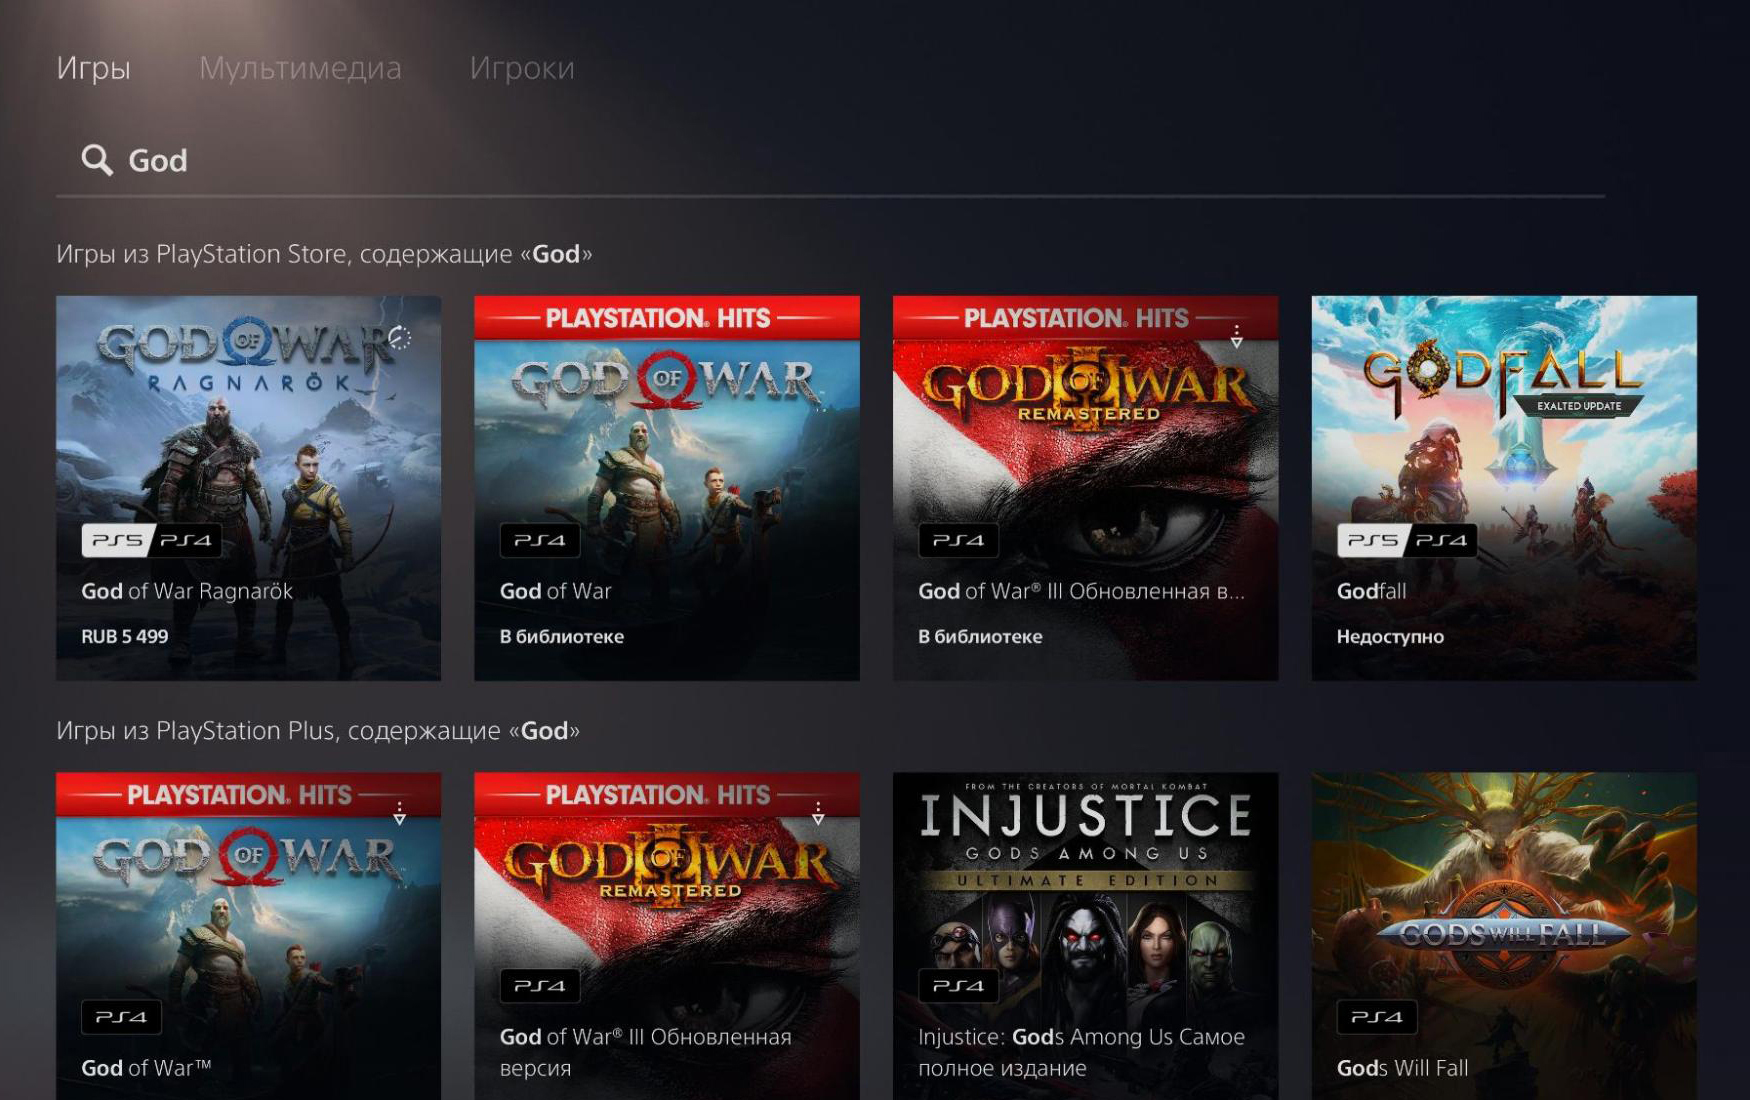Open God of War III card in Plus row
The height and width of the screenshot is (1100, 1750).
click(x=667, y=936)
